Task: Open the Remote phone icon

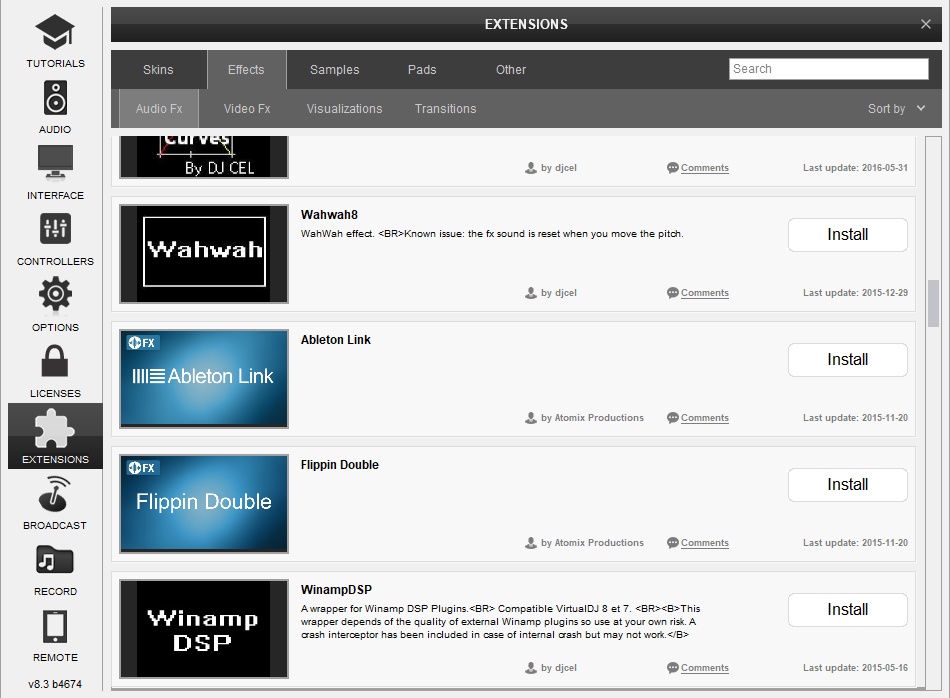Action: (x=55, y=626)
